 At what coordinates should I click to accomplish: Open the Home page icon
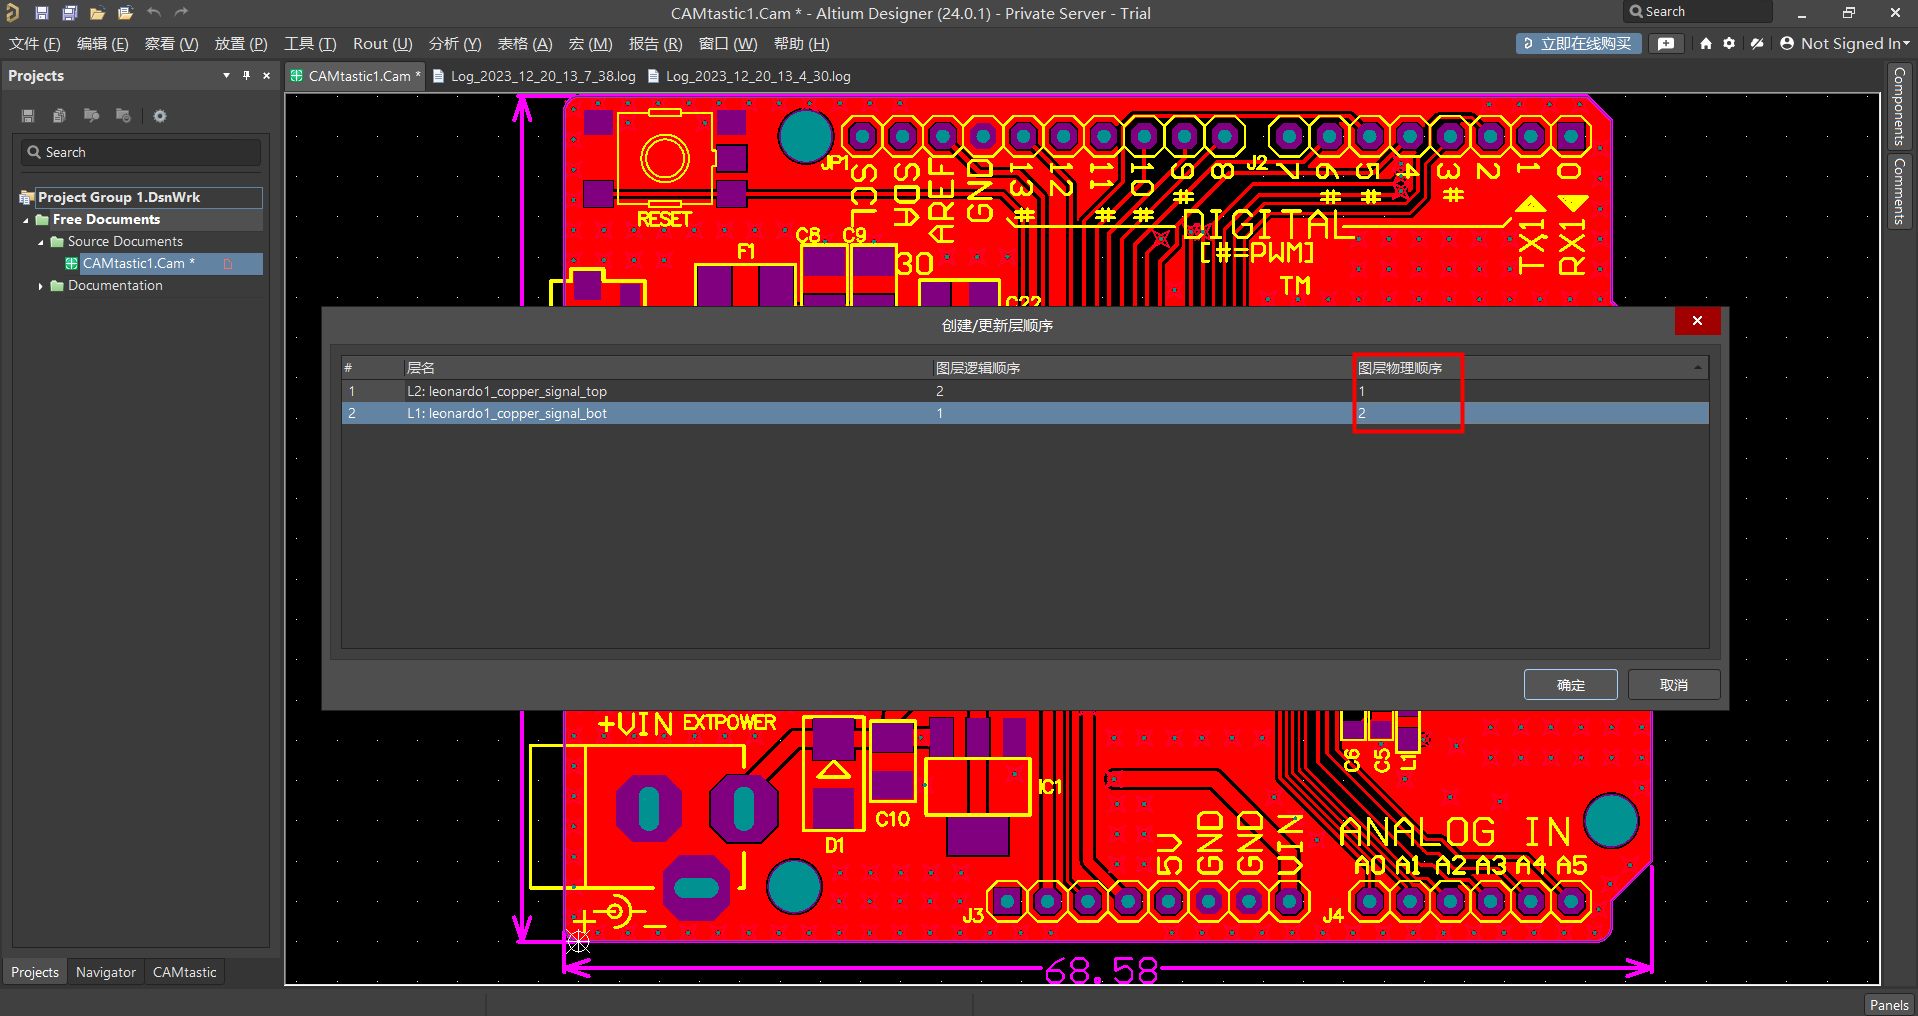[1706, 44]
